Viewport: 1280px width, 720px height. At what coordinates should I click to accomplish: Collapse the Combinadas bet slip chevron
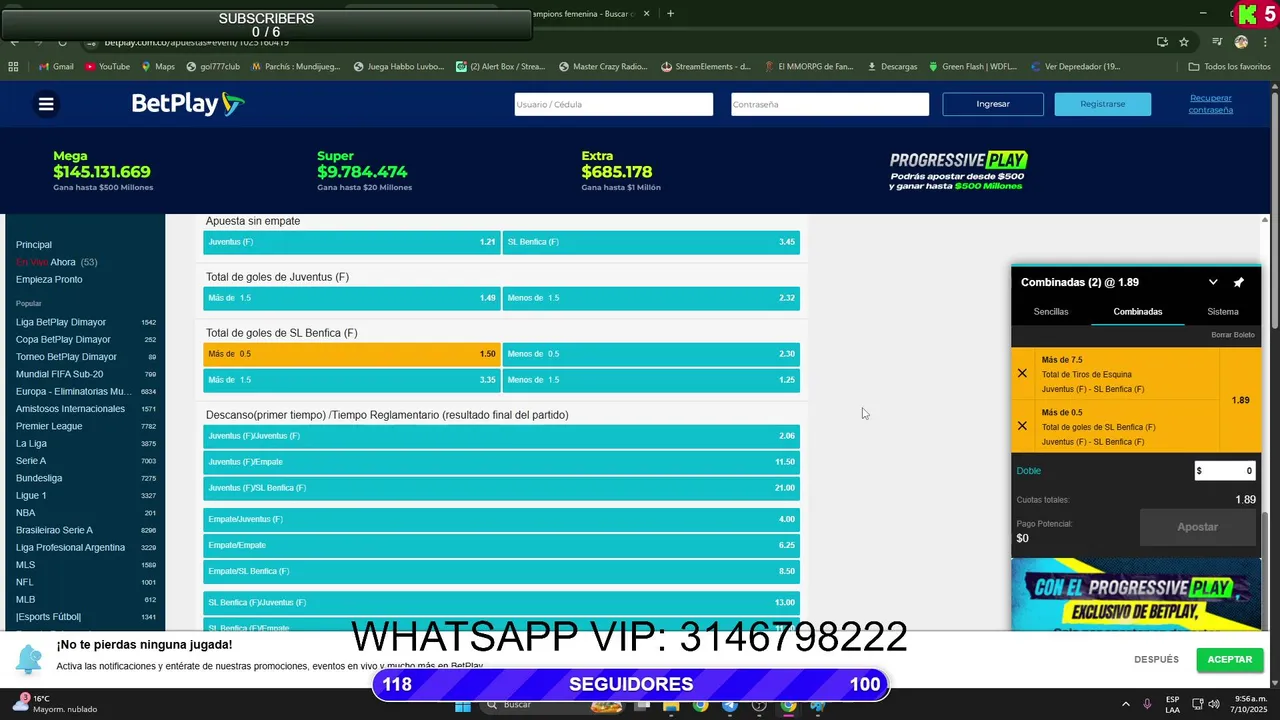click(x=1213, y=282)
